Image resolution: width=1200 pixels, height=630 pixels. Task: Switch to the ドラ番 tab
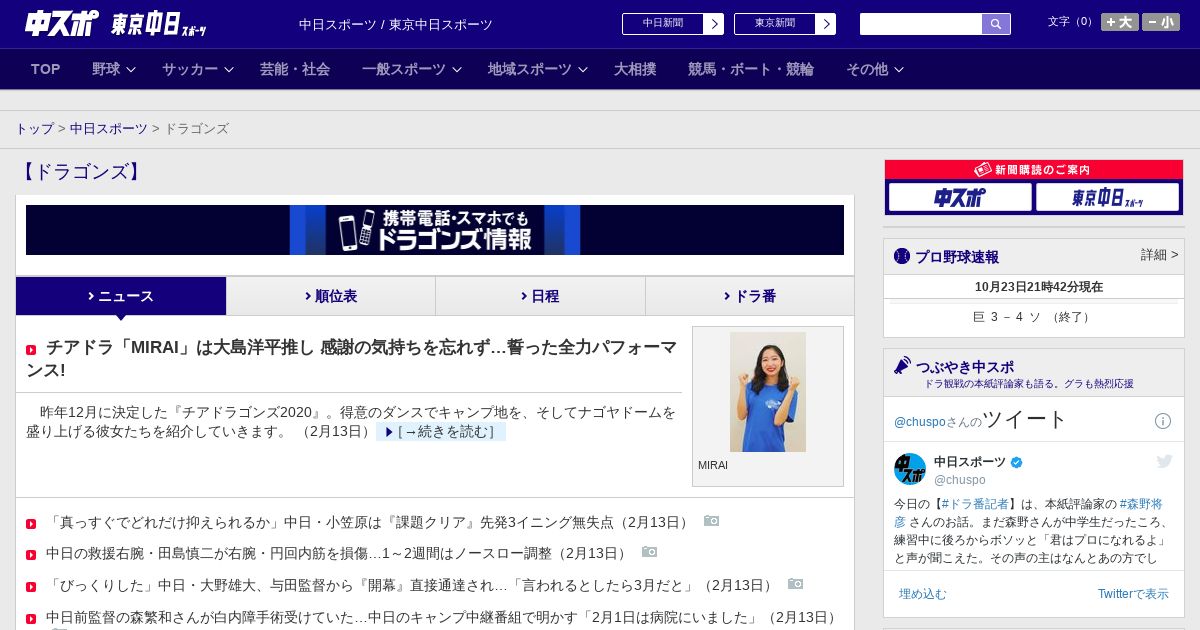[750, 296]
